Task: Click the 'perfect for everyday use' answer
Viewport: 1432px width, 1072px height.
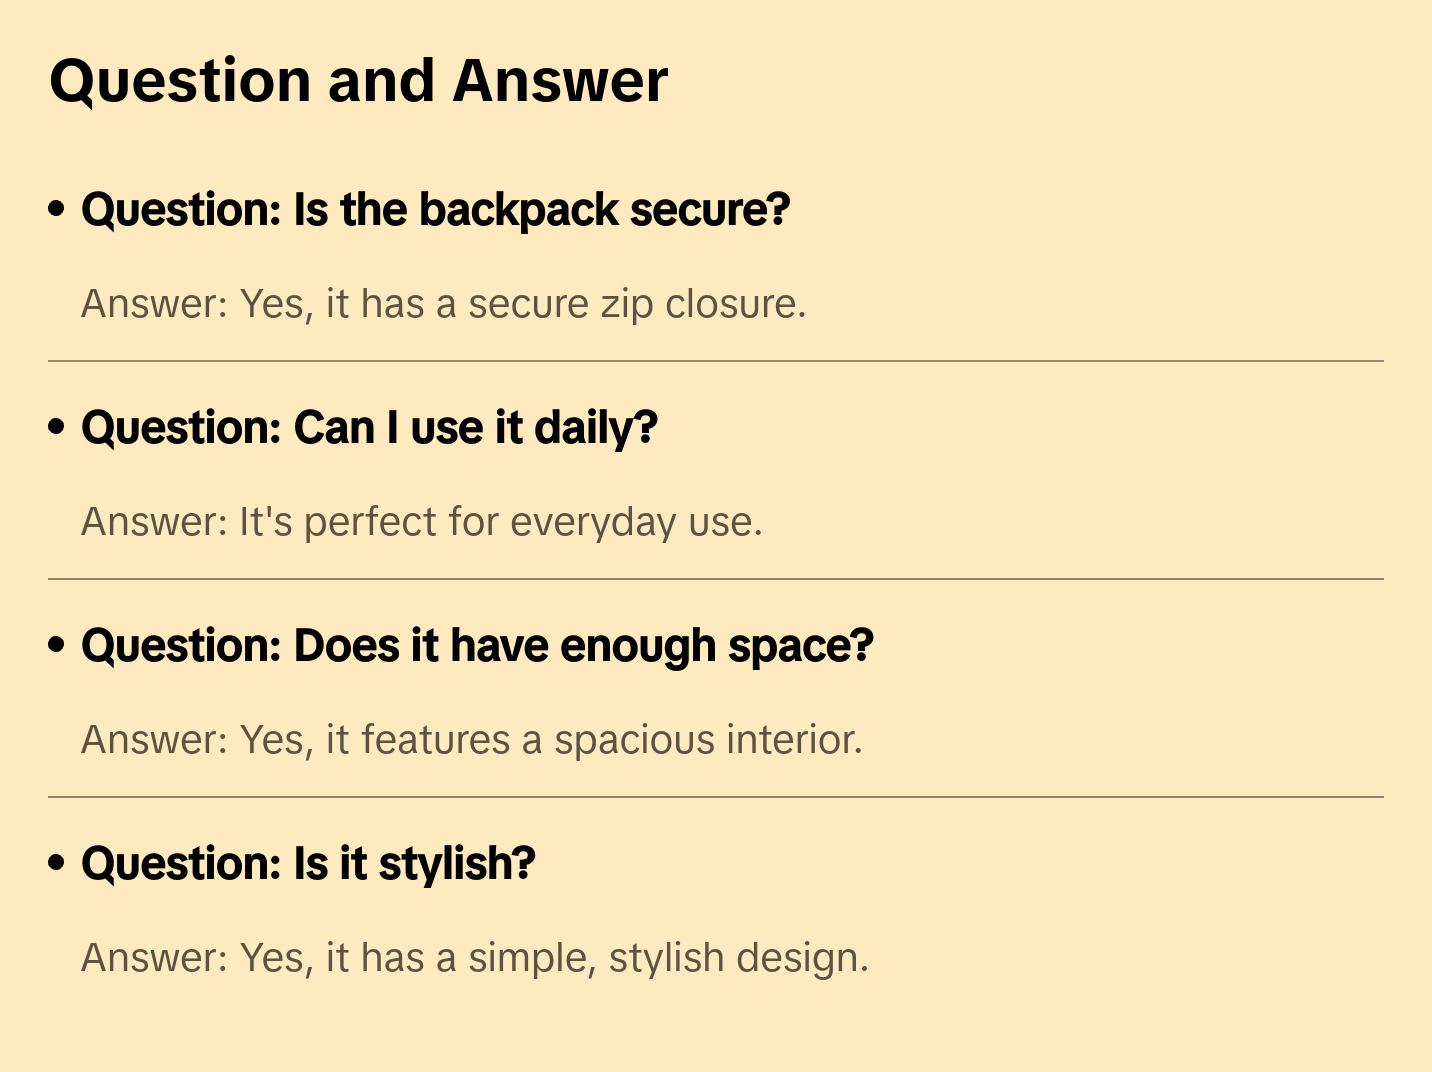Action: point(421,522)
